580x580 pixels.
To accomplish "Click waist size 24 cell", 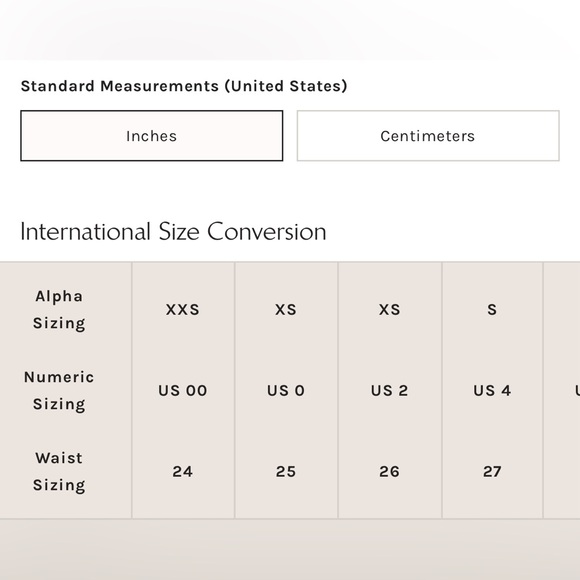I will (183, 472).
